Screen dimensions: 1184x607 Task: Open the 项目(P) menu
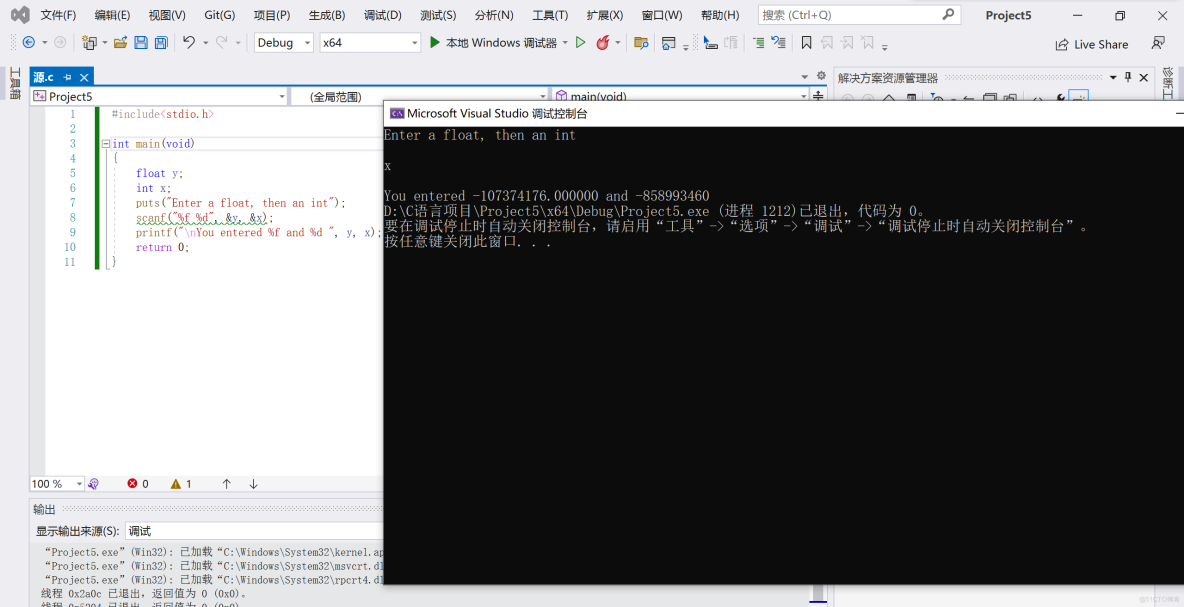[272, 15]
